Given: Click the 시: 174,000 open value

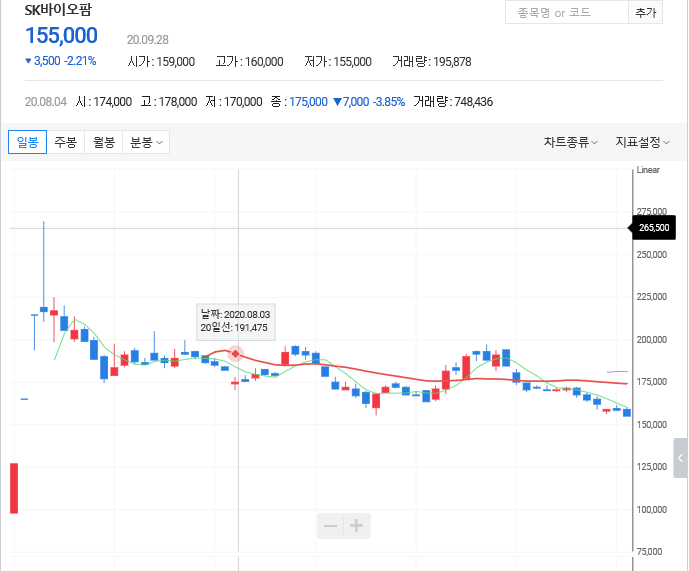Looking at the screenshot, I should click(104, 102).
